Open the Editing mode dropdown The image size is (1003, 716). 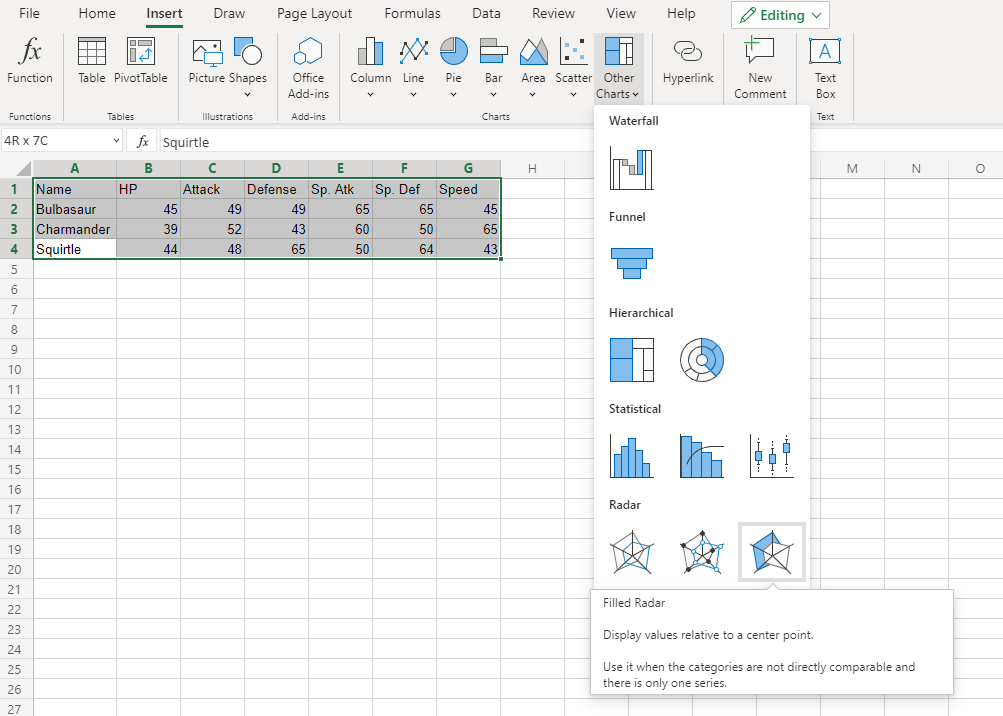coord(780,15)
